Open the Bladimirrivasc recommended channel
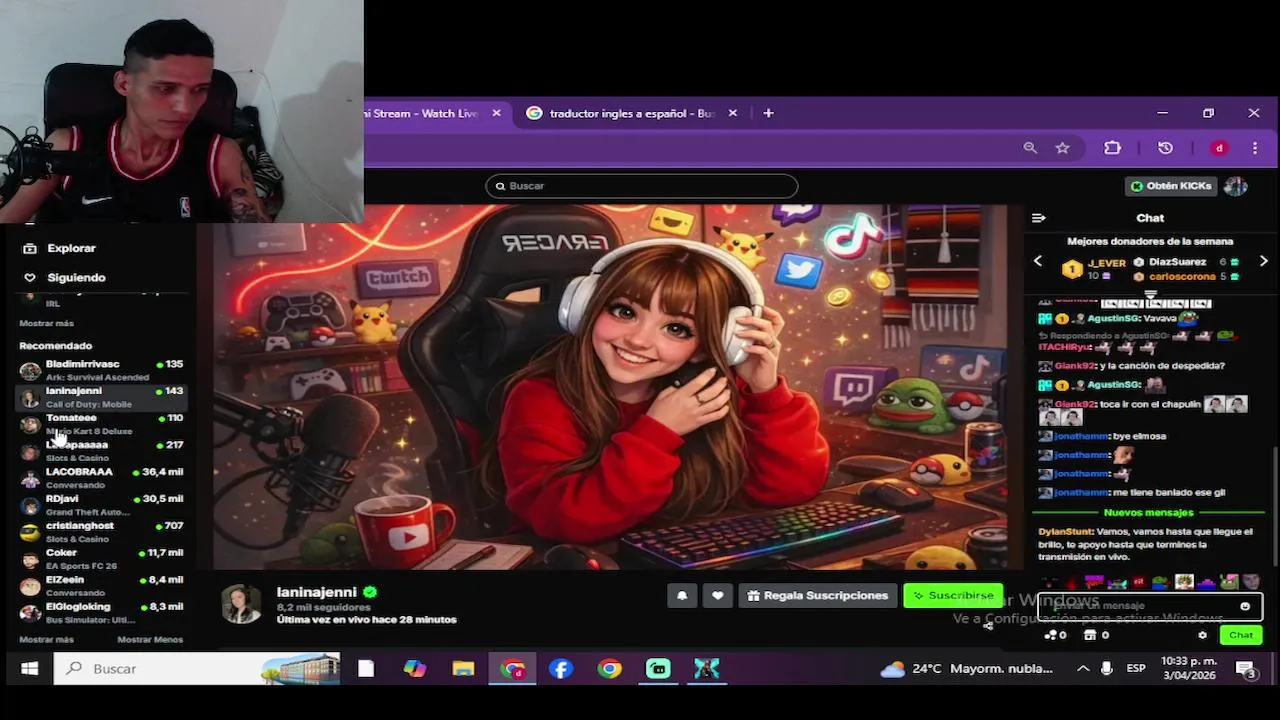This screenshot has height=720, width=1280. point(101,370)
